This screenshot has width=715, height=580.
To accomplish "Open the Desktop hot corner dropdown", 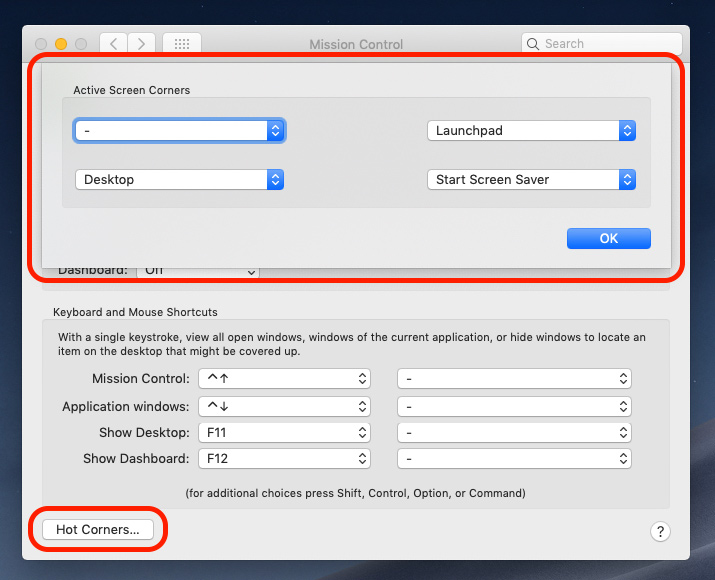I will (x=179, y=180).
